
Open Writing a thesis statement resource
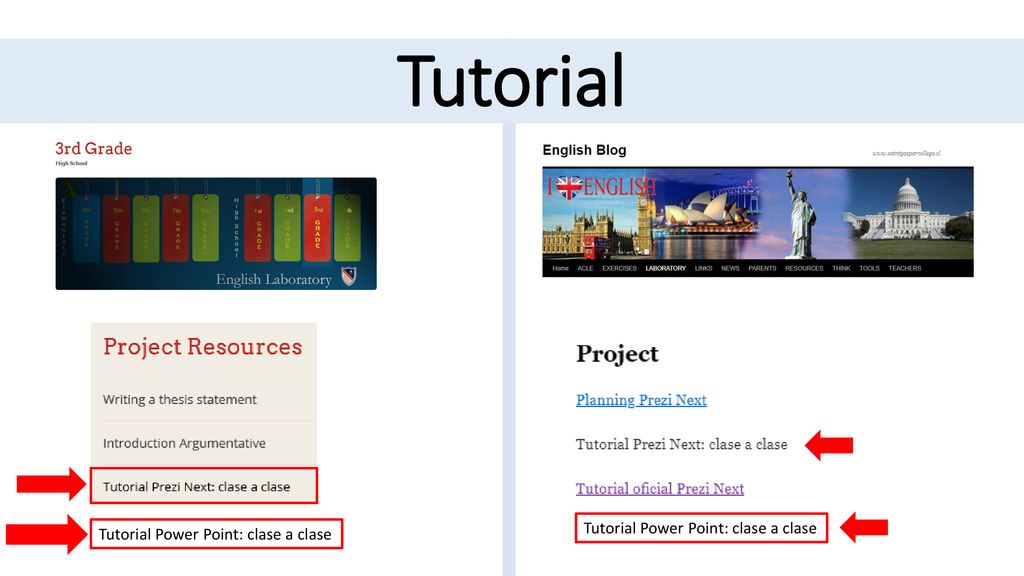(x=180, y=400)
